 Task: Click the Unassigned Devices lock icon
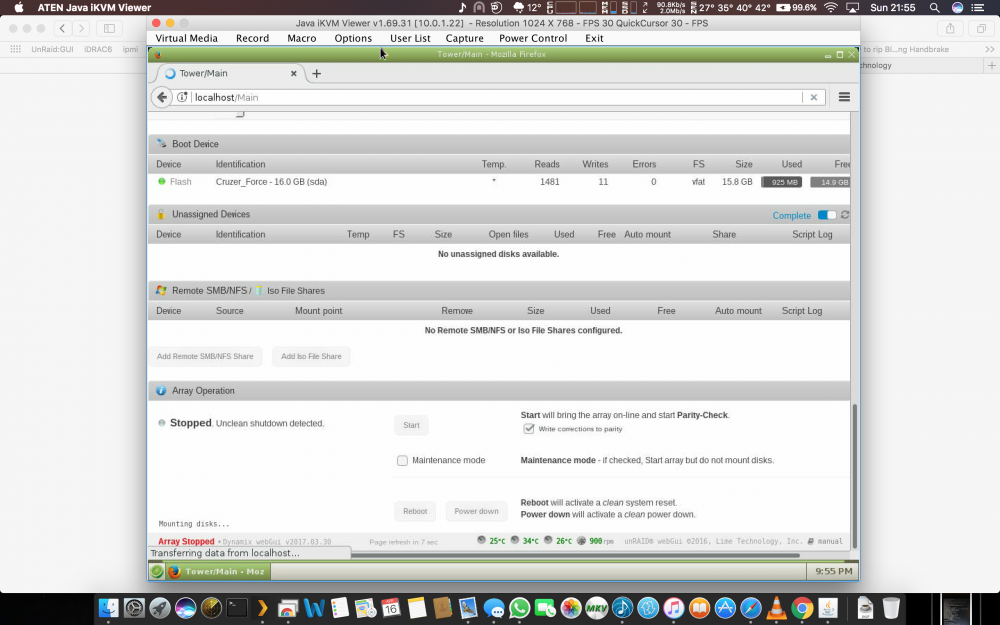coord(161,214)
